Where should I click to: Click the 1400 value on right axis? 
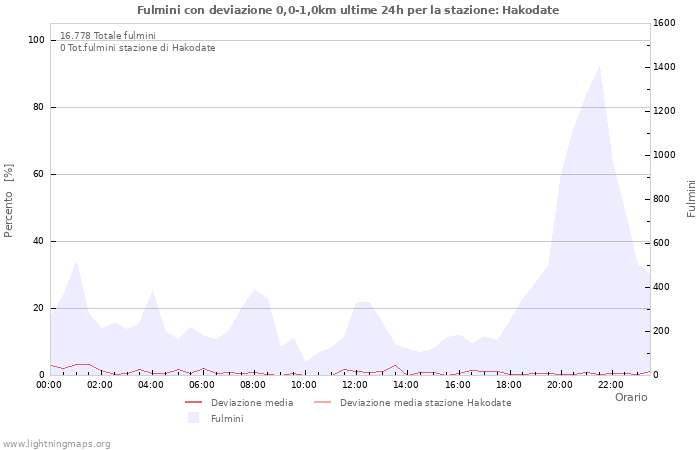point(664,67)
